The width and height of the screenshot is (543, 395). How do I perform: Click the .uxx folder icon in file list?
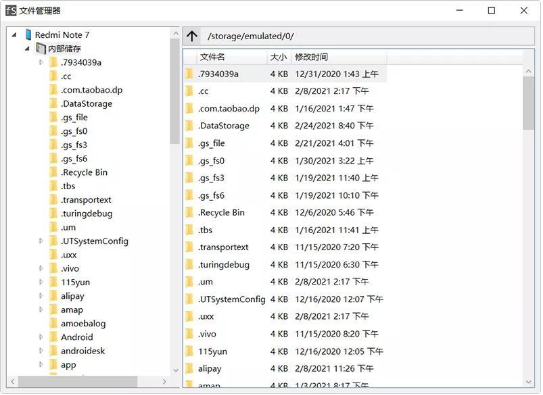point(189,316)
